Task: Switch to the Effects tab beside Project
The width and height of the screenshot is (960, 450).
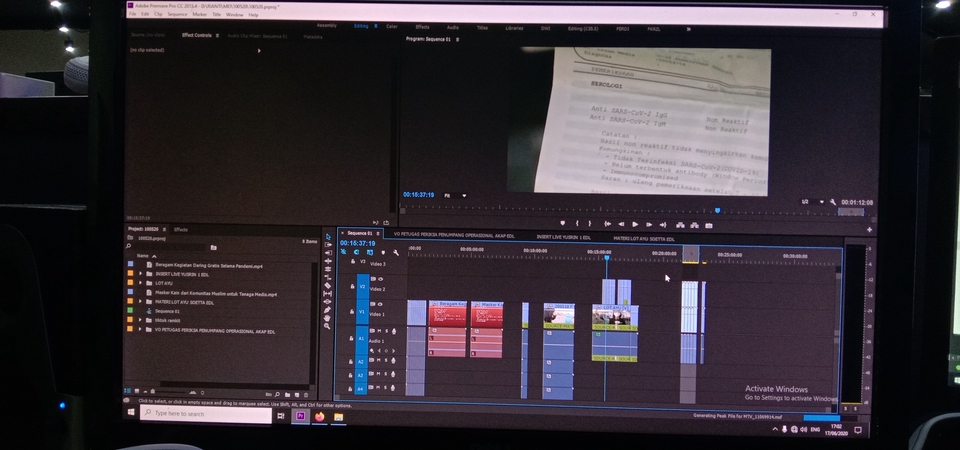Action: (181, 230)
